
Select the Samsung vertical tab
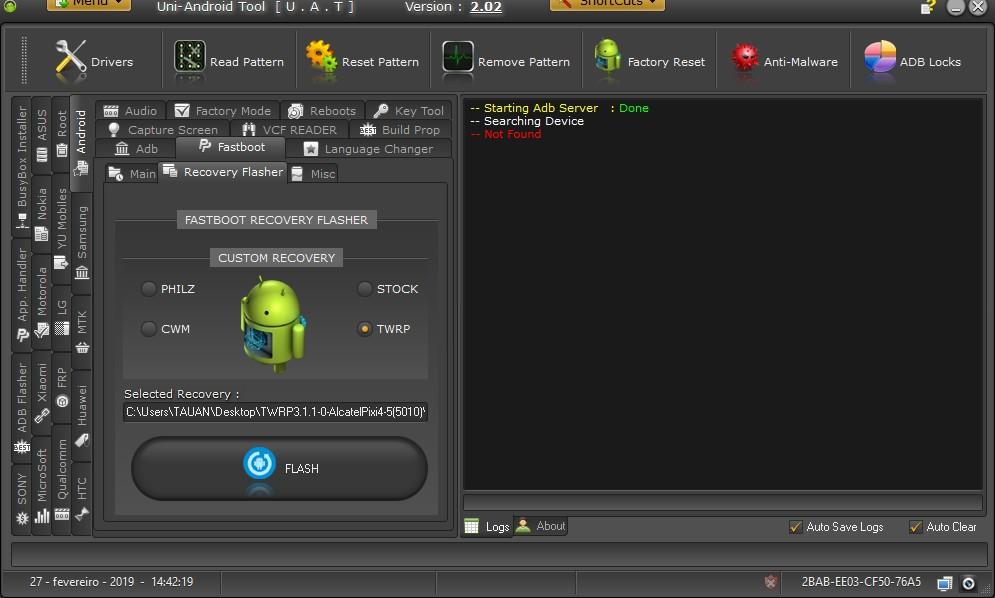[x=81, y=243]
